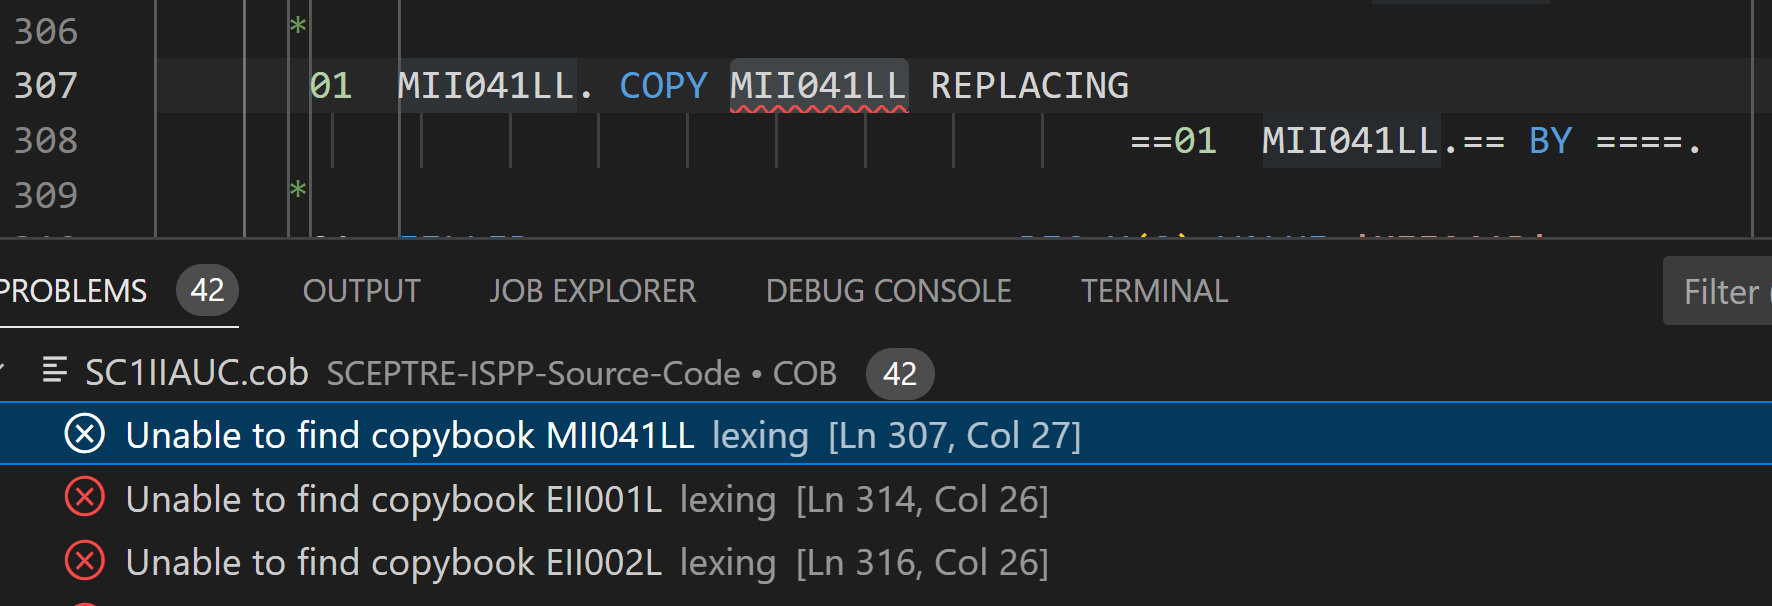Switch to the DEBUG CONSOLE tab
Viewport: 1772px width, 606px height.
pos(887,291)
